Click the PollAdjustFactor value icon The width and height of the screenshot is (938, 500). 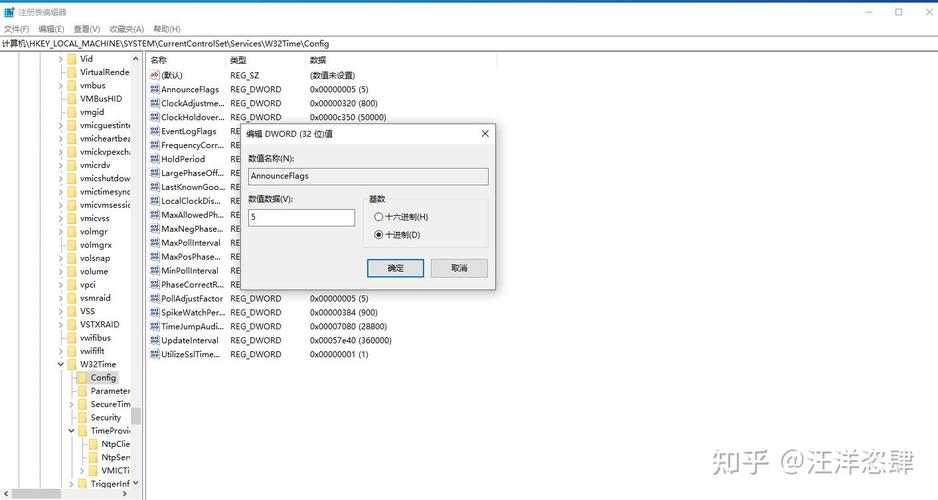click(x=154, y=298)
